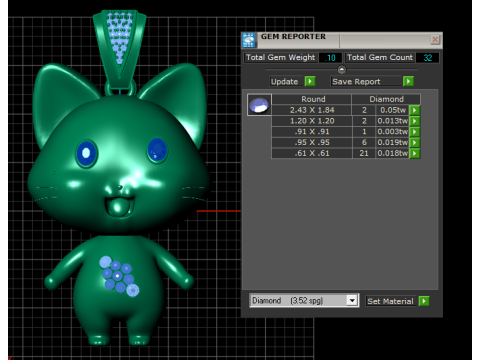Click the 0.05tw weight cell
This screenshot has height=360, width=480.
393,110
